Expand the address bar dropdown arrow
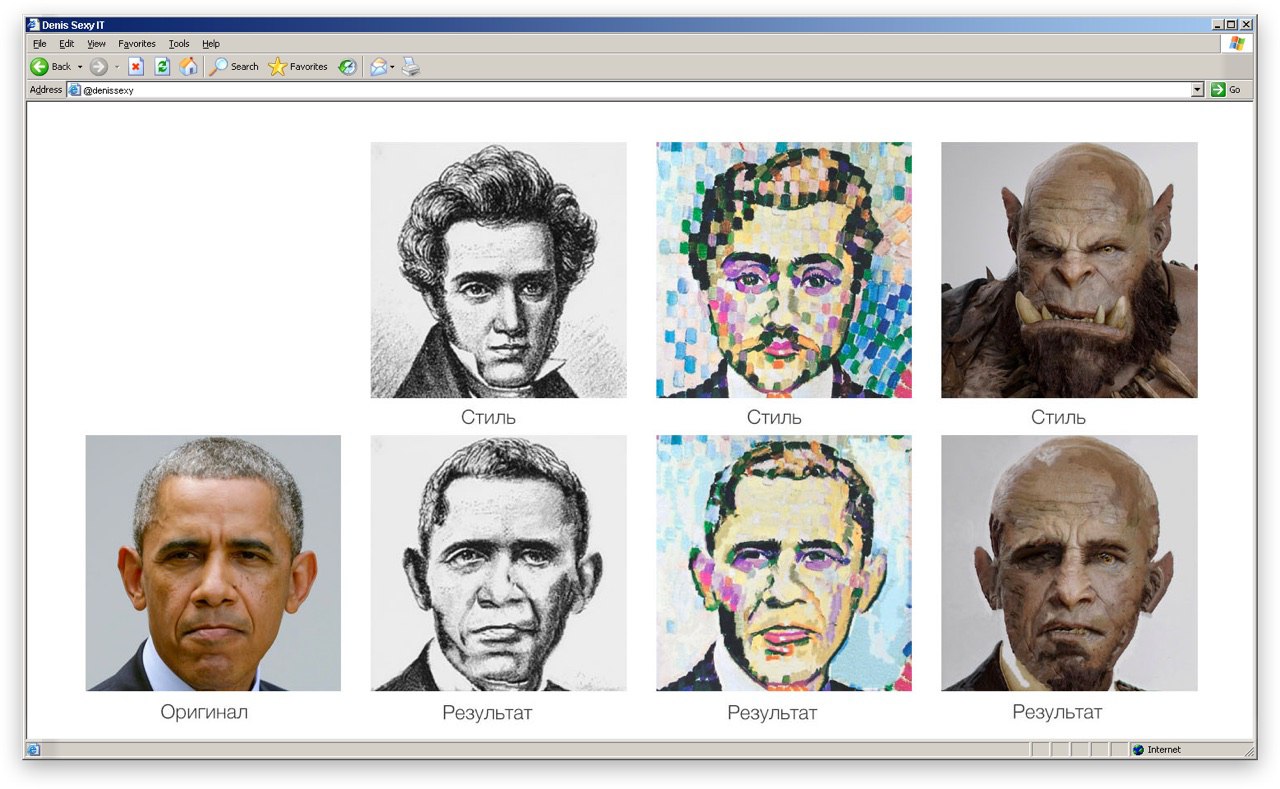Image resolution: width=1280 pixels, height=789 pixels. click(x=1197, y=90)
